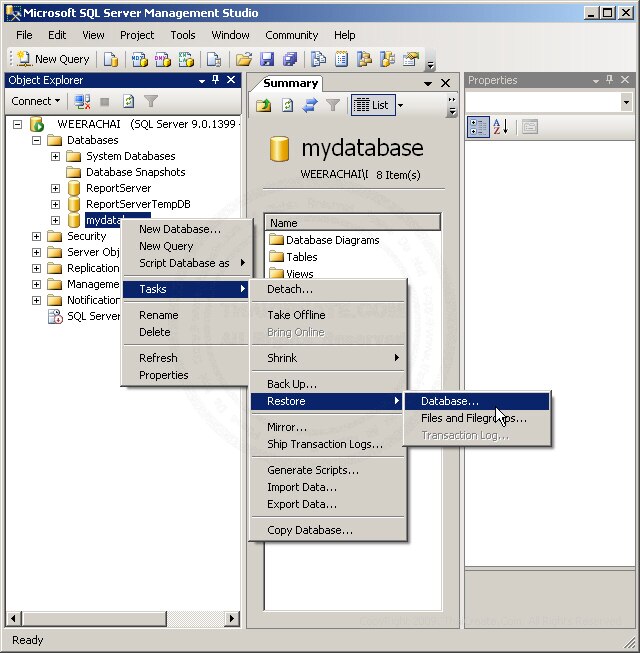Open the Connect dropdown in Object Explorer
This screenshot has height=653, width=640.
35,101
